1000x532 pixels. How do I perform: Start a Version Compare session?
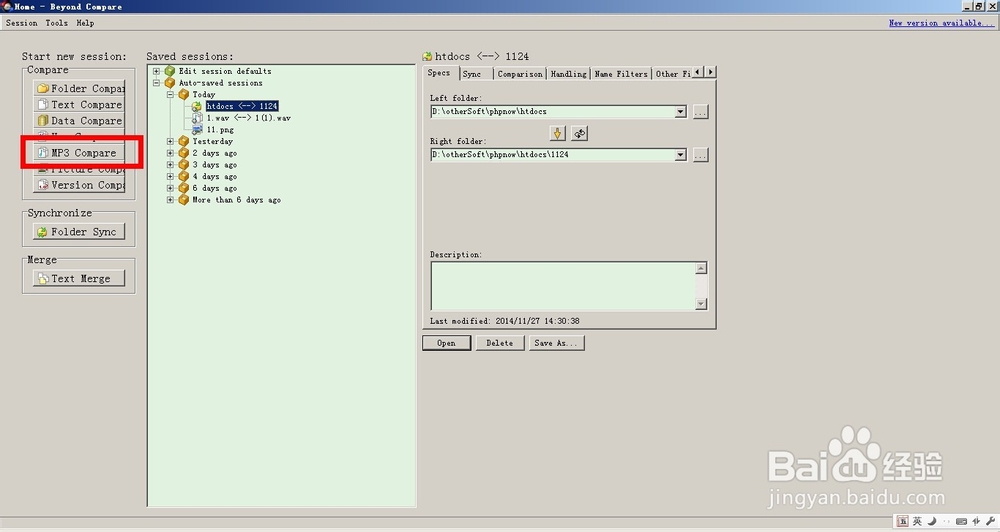79,185
